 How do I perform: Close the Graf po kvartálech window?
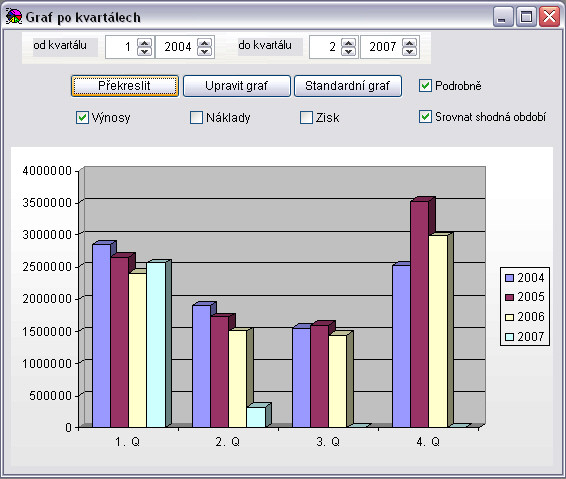click(549, 17)
